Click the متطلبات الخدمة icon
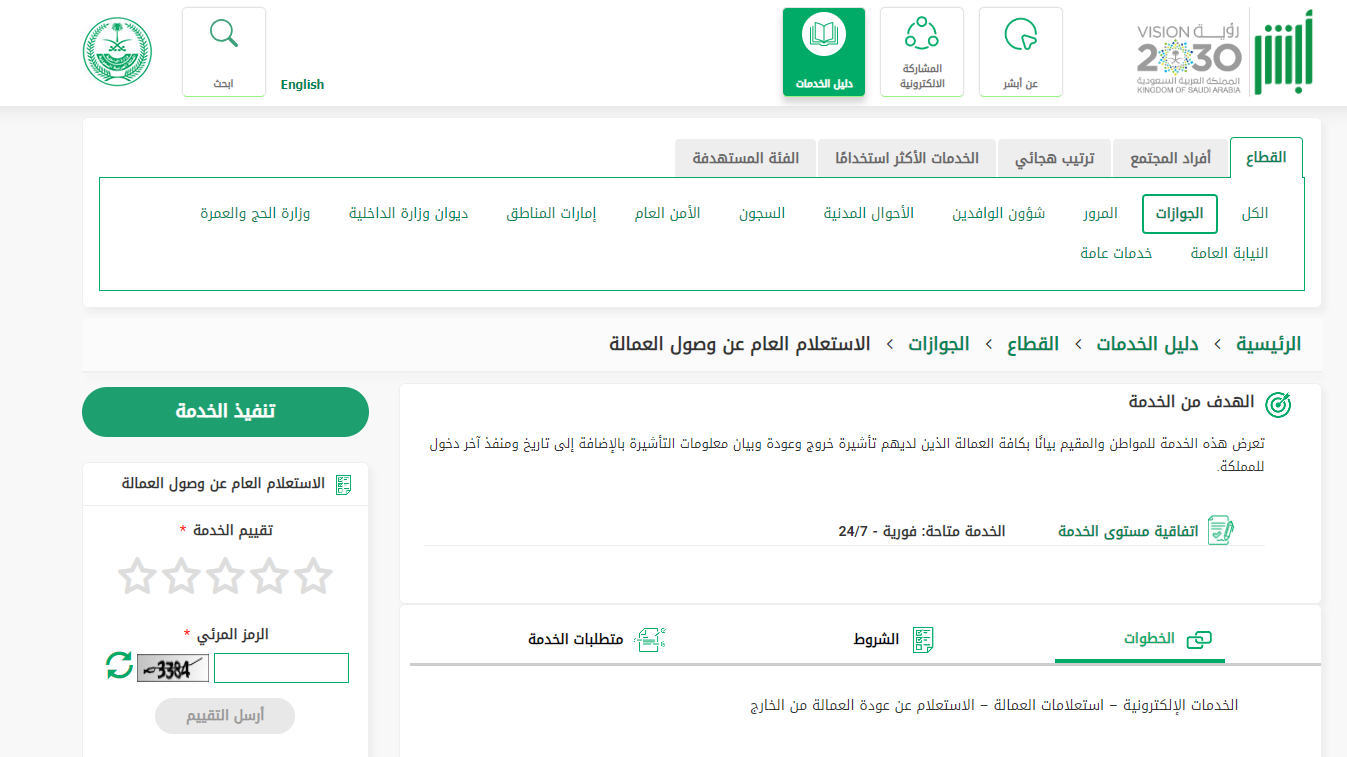Viewport: 1347px width, 757px height. click(x=651, y=640)
